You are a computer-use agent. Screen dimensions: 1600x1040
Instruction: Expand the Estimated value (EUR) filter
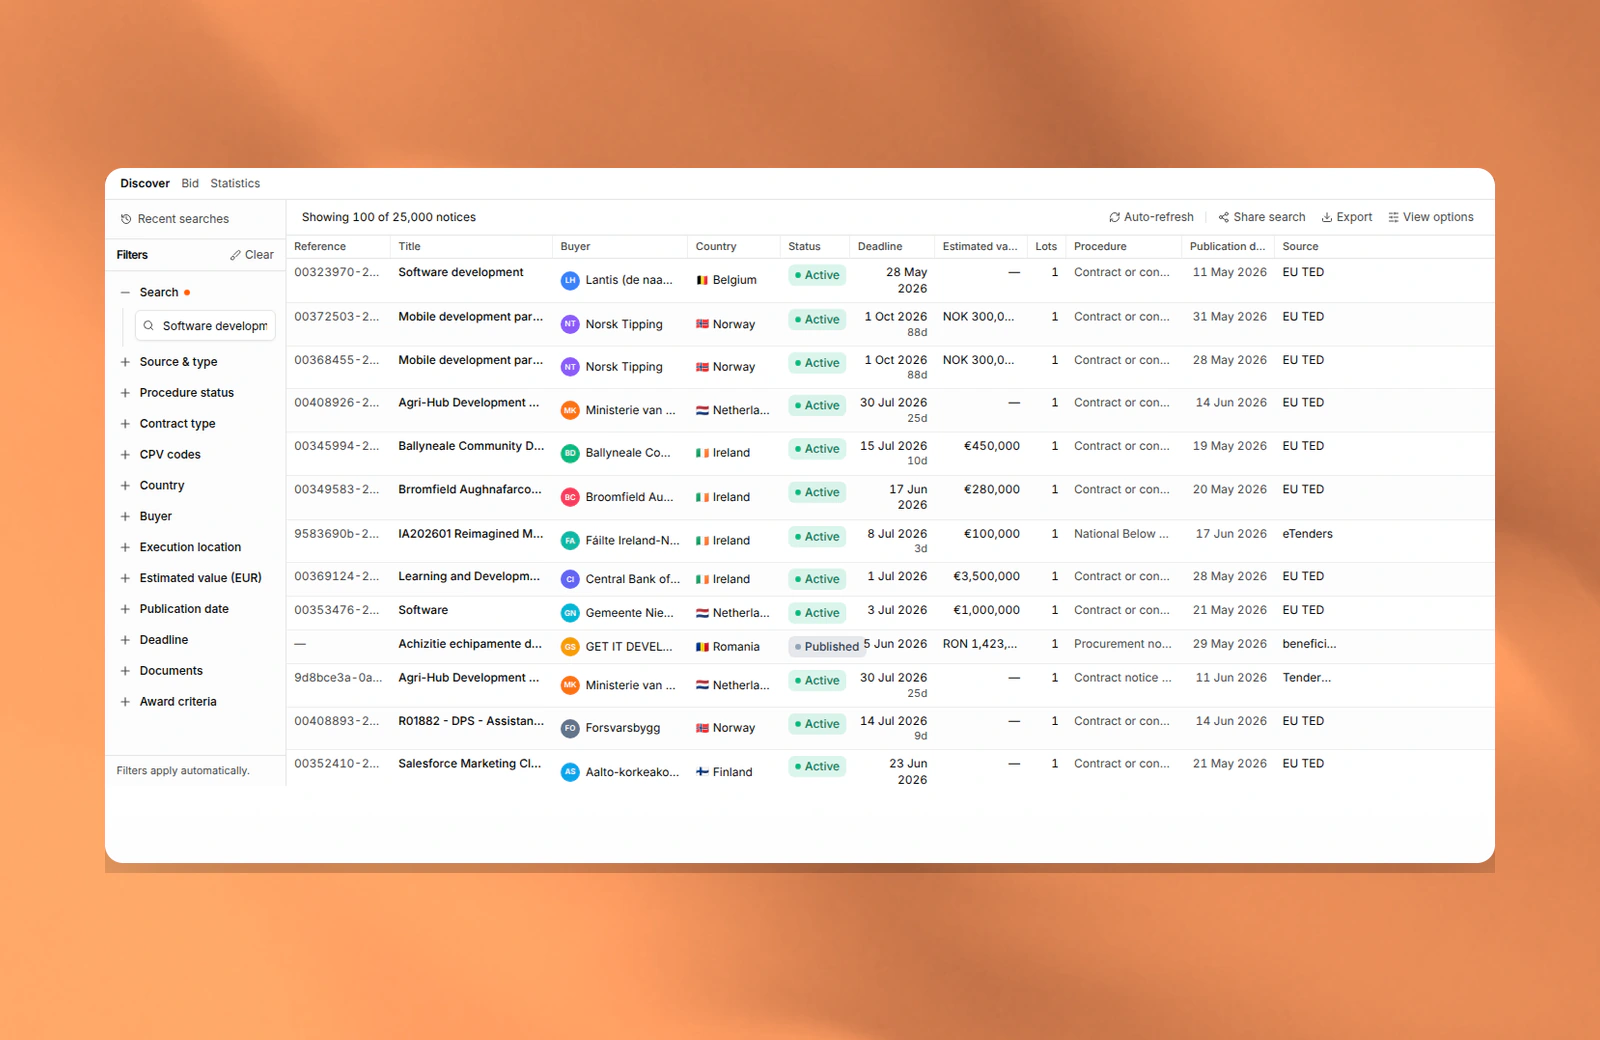click(125, 578)
